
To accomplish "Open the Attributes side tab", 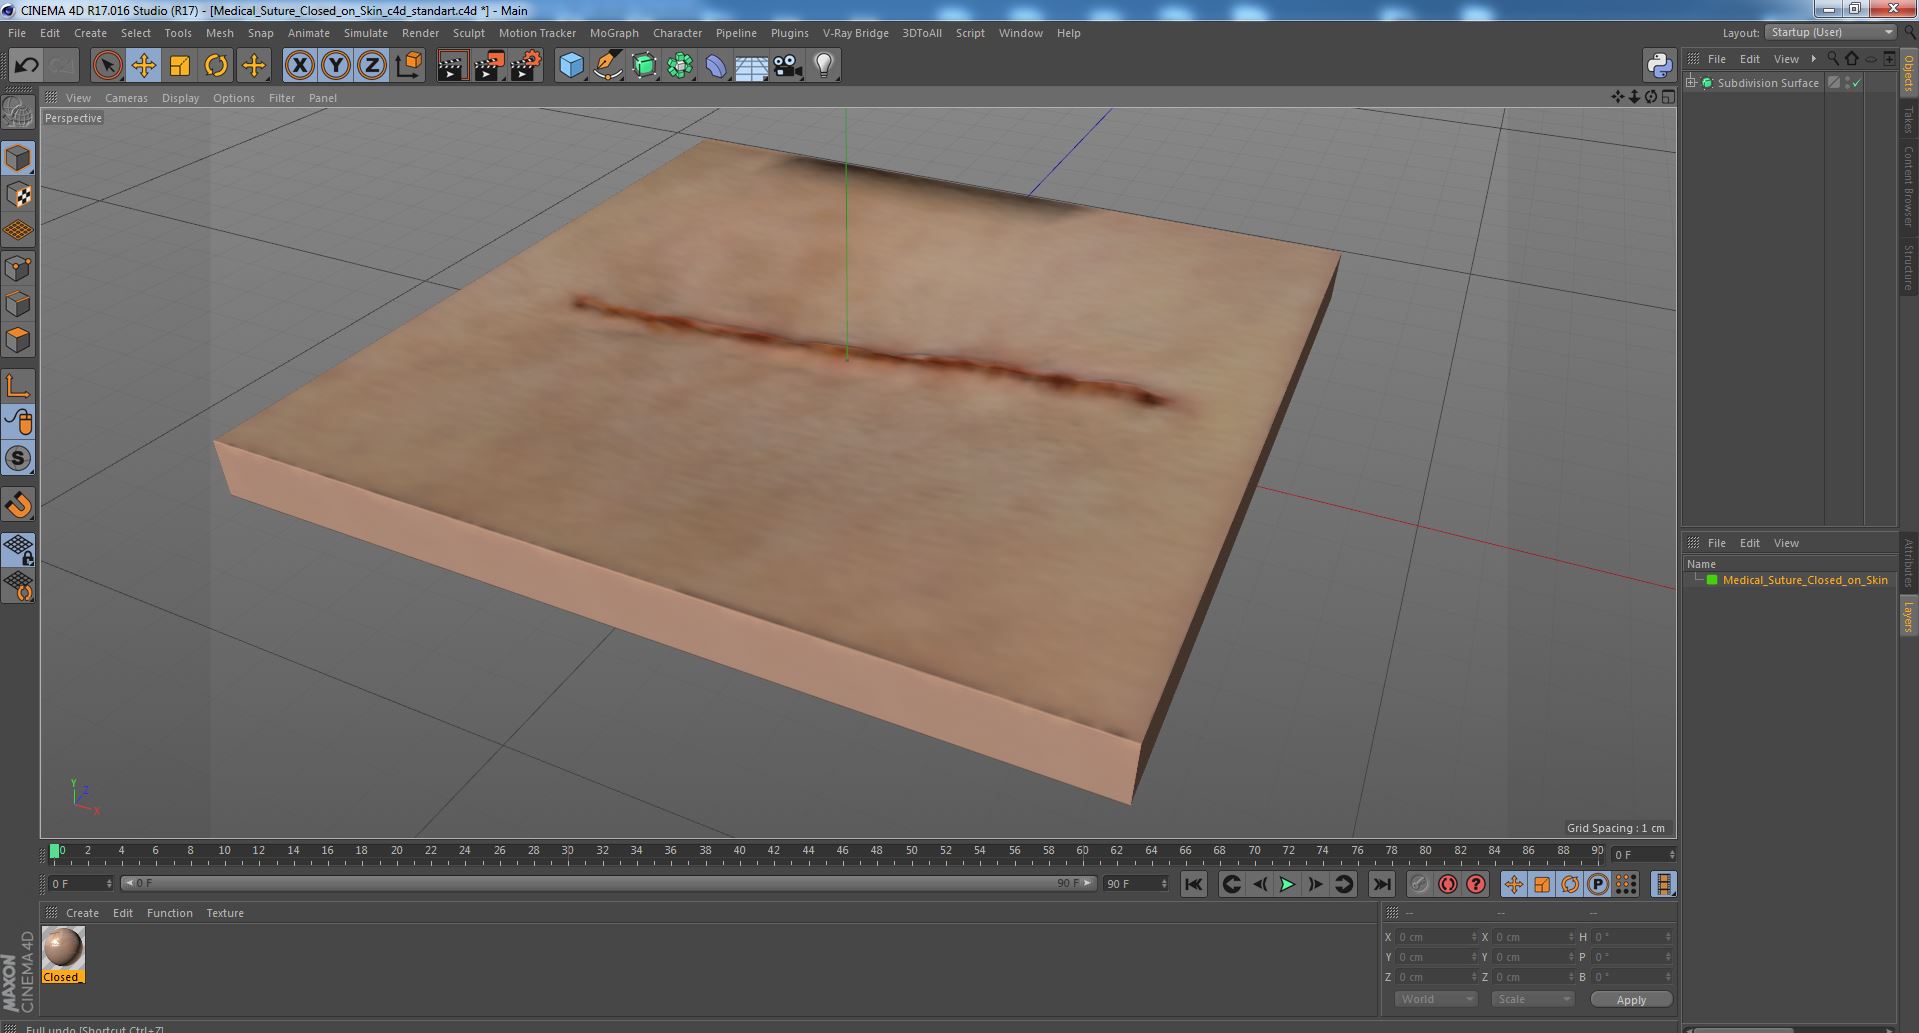I will click(1908, 563).
